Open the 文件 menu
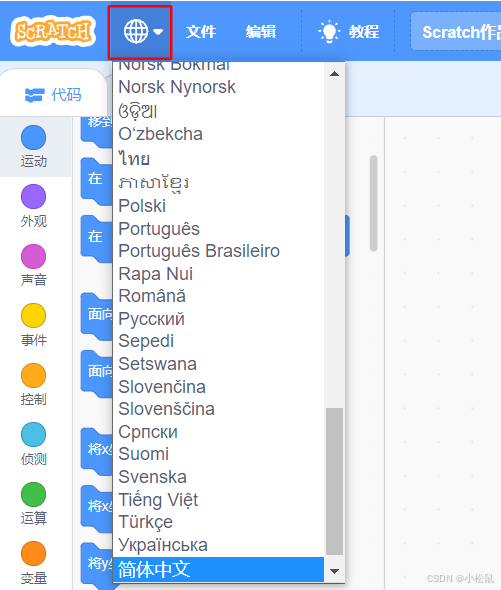Image resolution: width=501 pixels, height=590 pixels. [x=201, y=32]
